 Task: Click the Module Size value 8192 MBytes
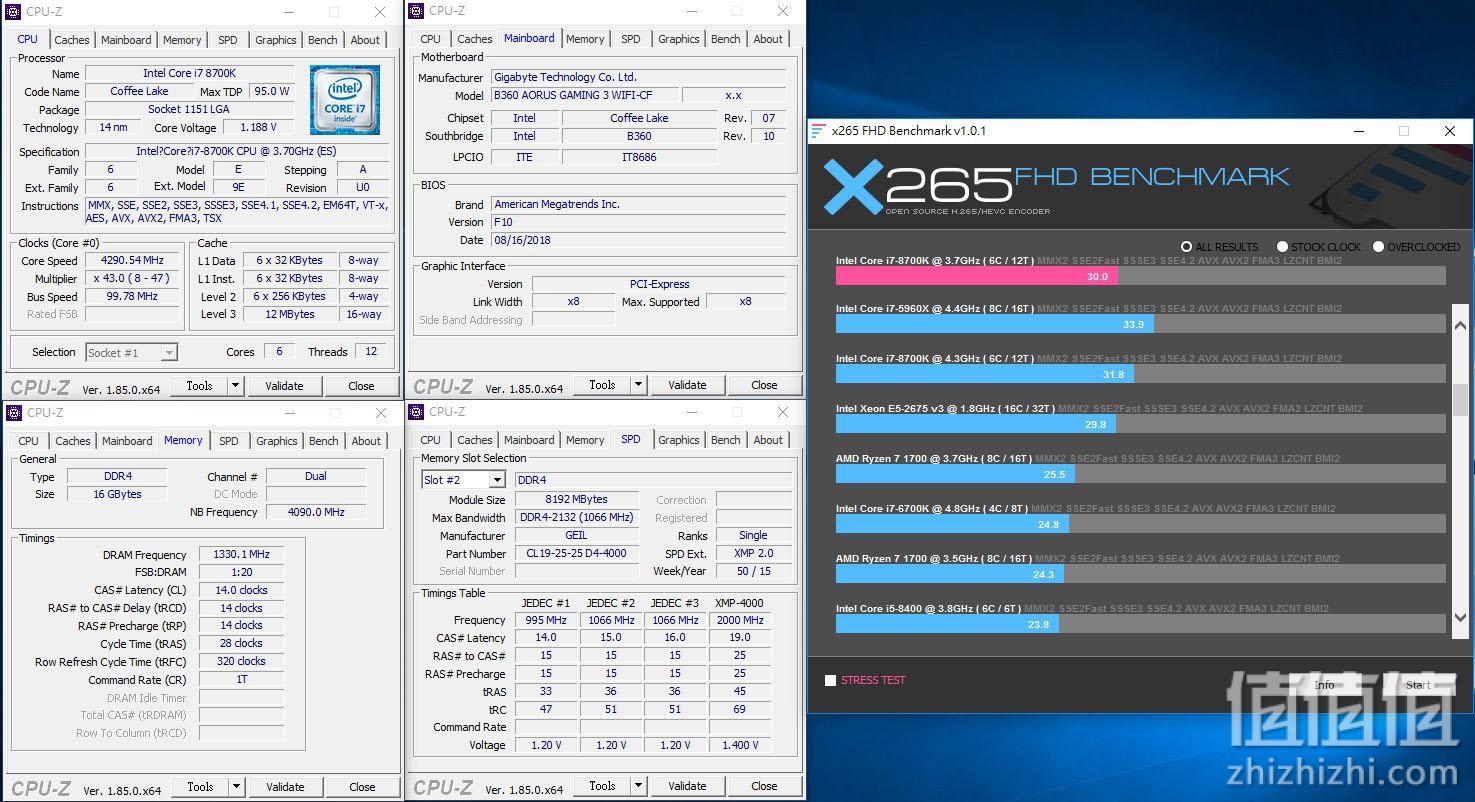[577, 499]
